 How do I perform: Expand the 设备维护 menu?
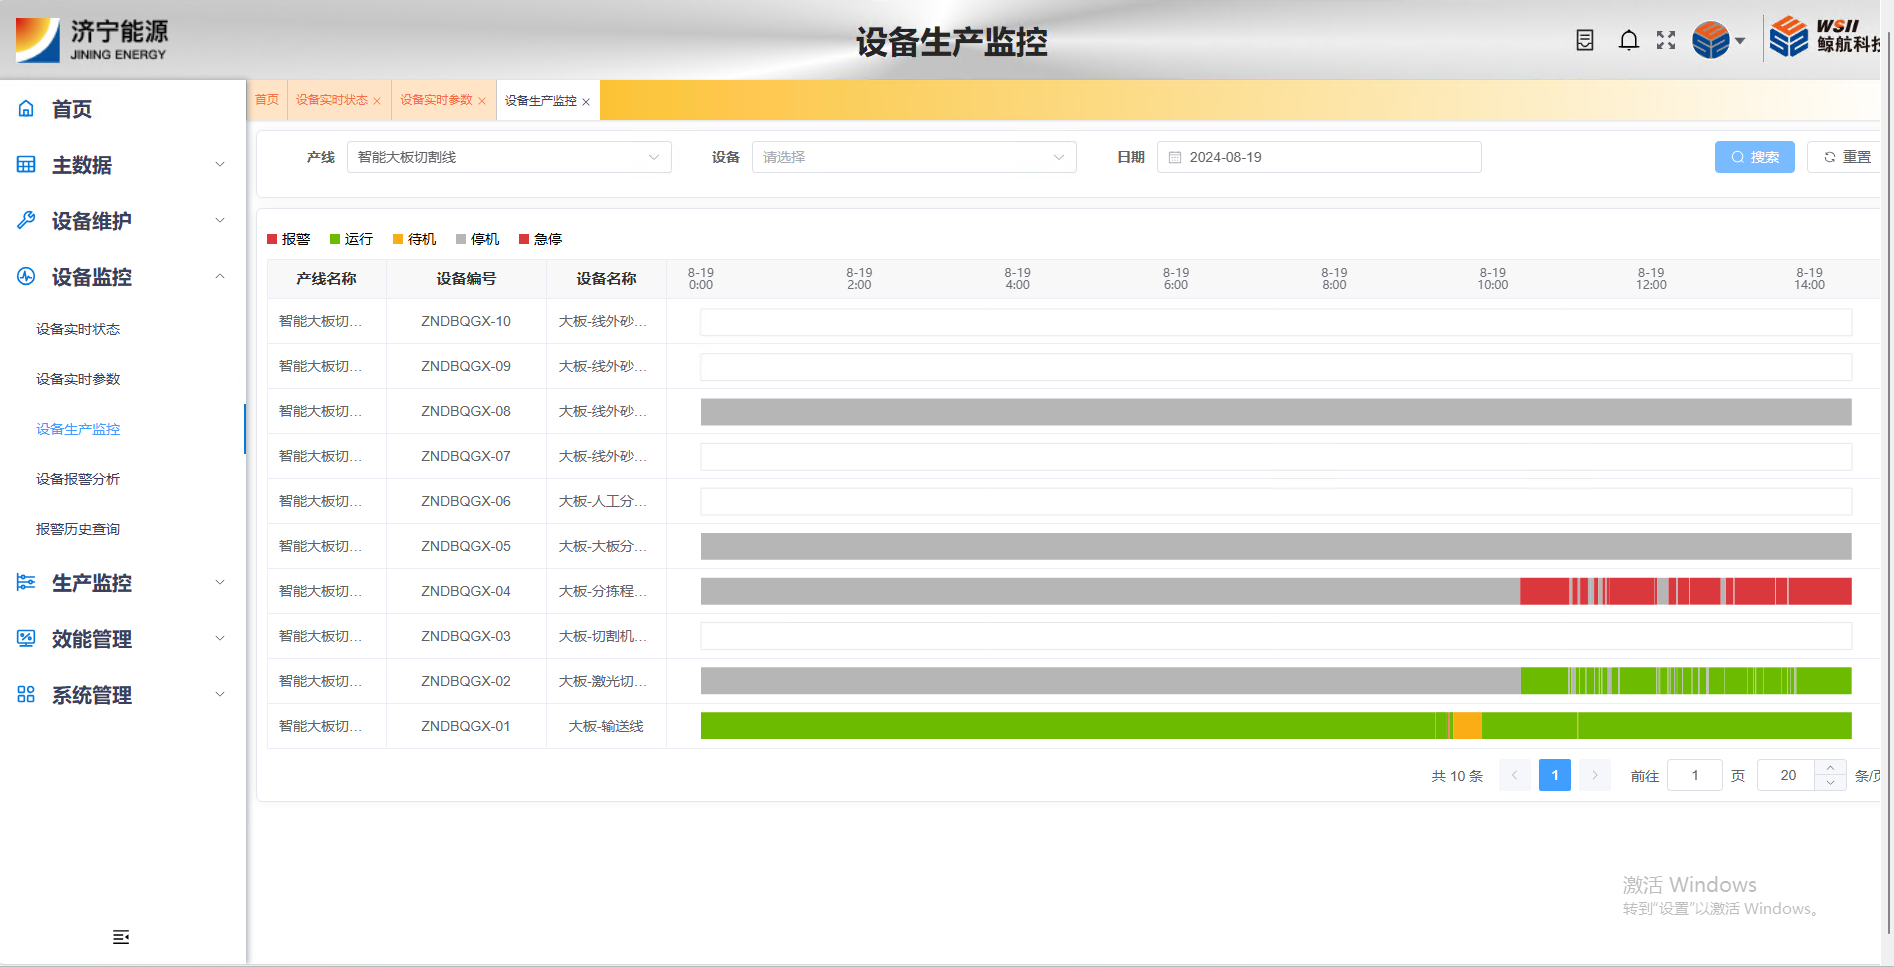(220, 220)
